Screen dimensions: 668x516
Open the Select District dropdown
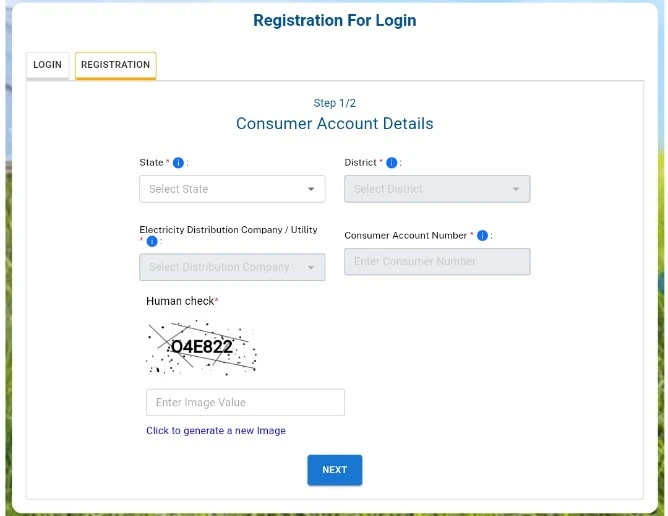[437, 189]
